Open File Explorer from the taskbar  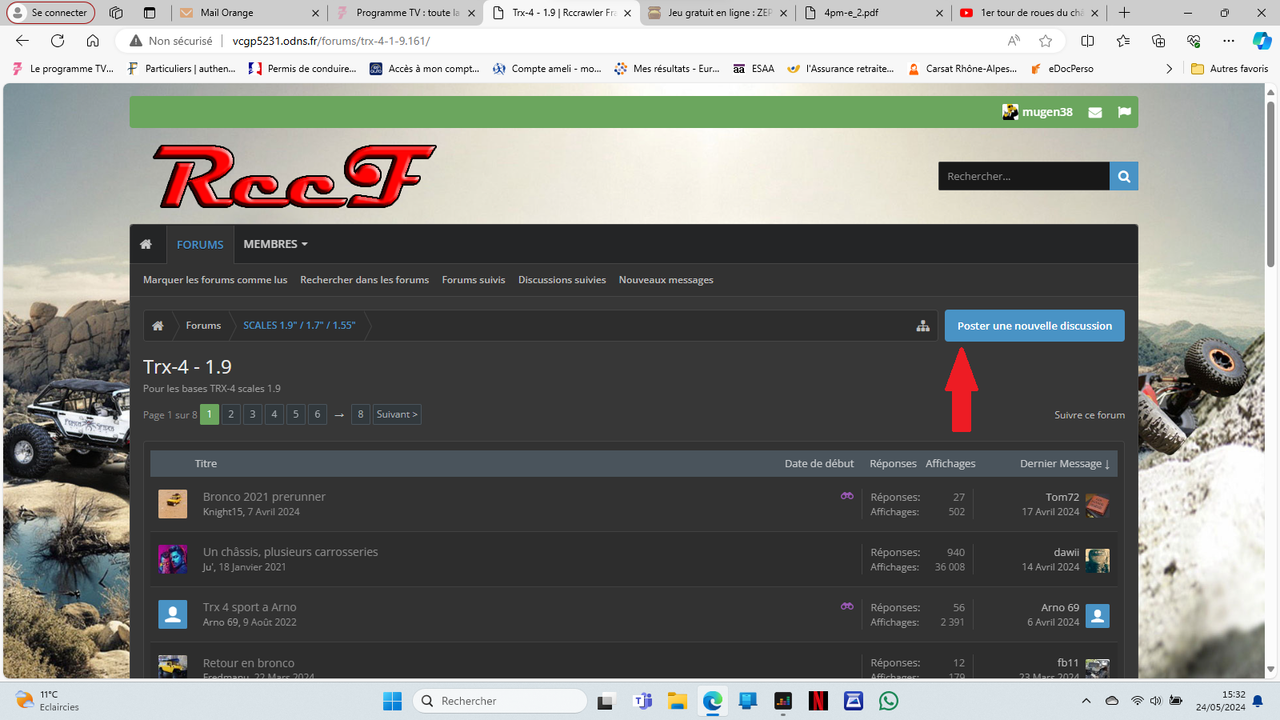click(x=677, y=701)
